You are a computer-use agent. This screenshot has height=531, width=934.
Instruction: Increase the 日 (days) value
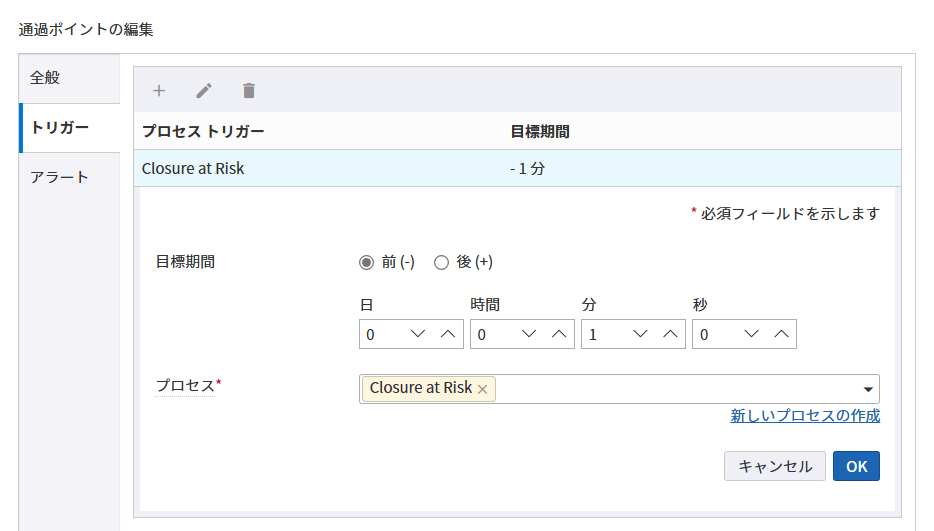448,335
